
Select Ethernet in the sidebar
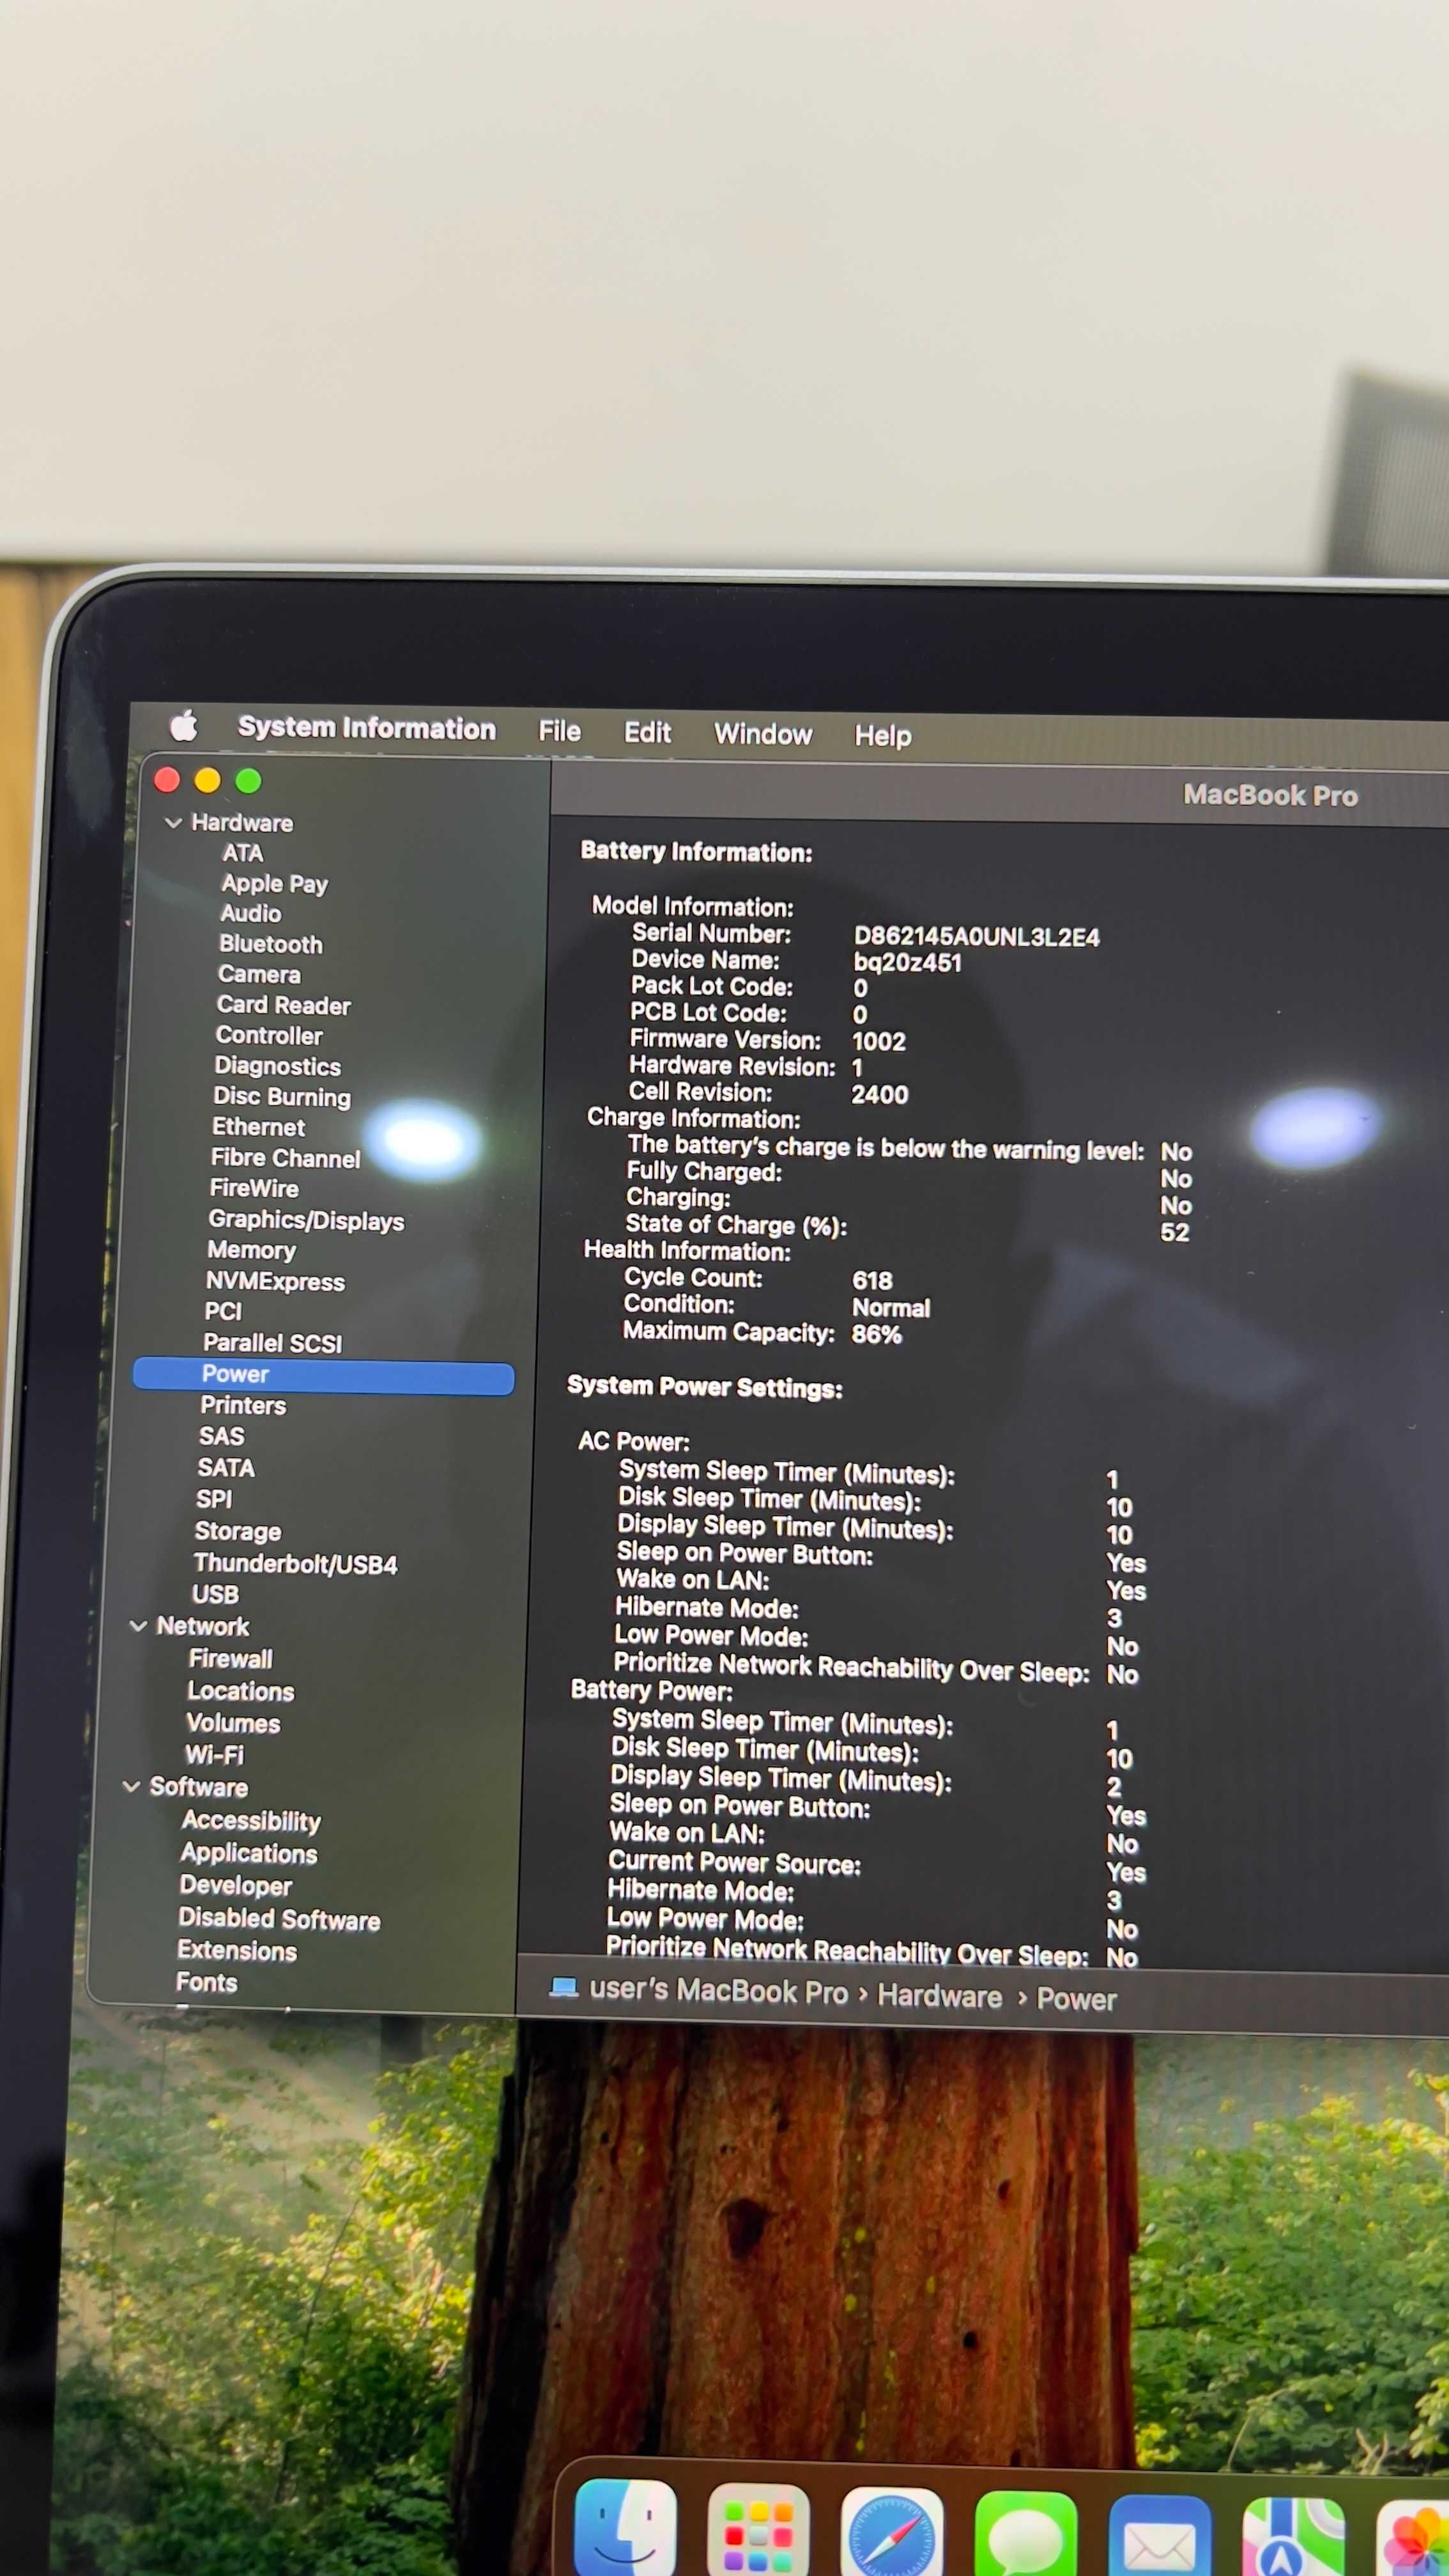click(258, 1127)
